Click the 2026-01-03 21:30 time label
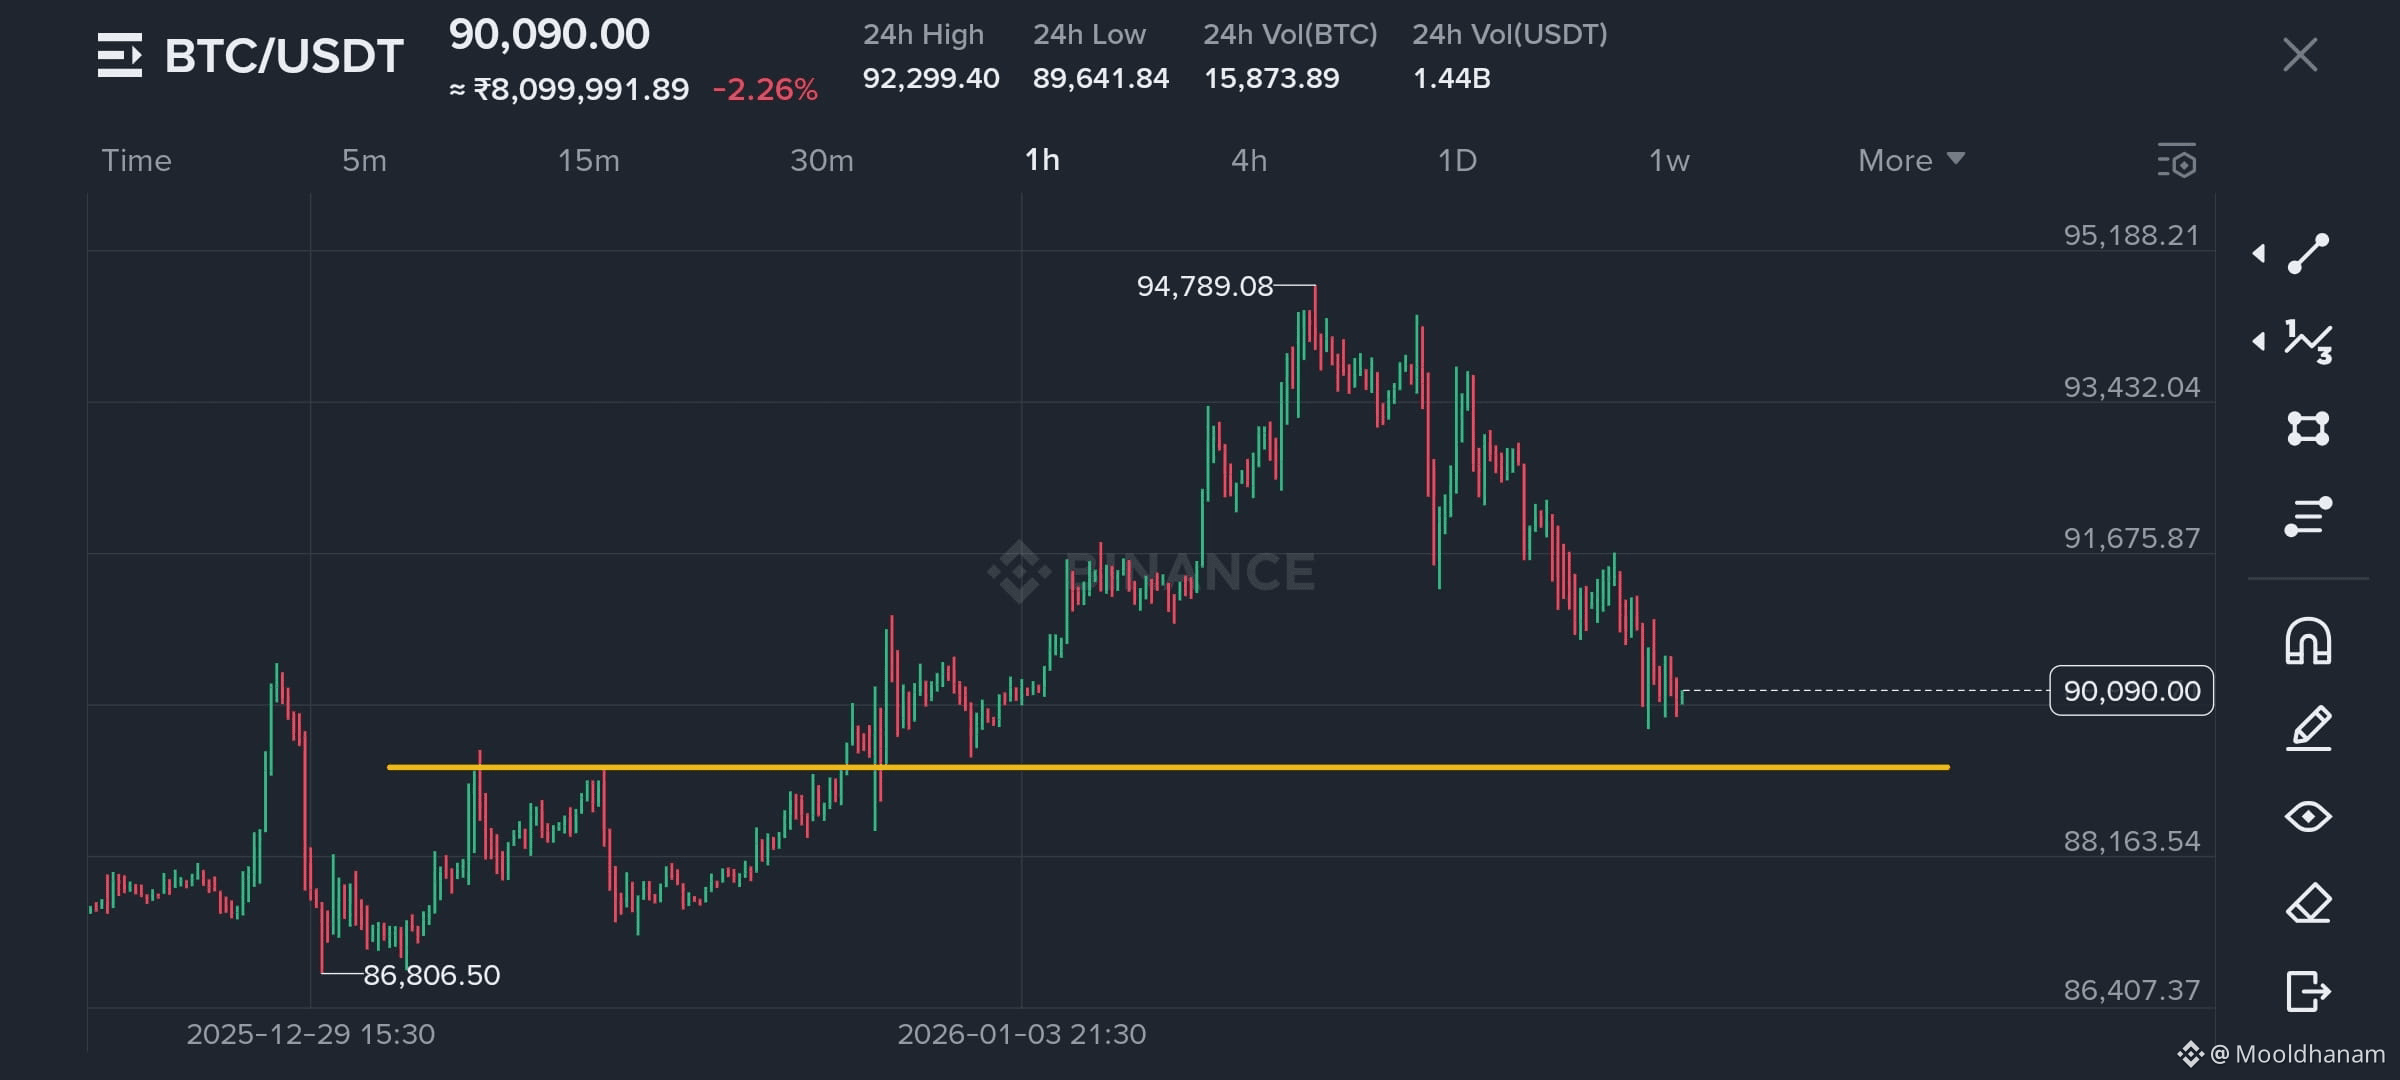Image resolution: width=2400 pixels, height=1080 pixels. (1021, 1034)
